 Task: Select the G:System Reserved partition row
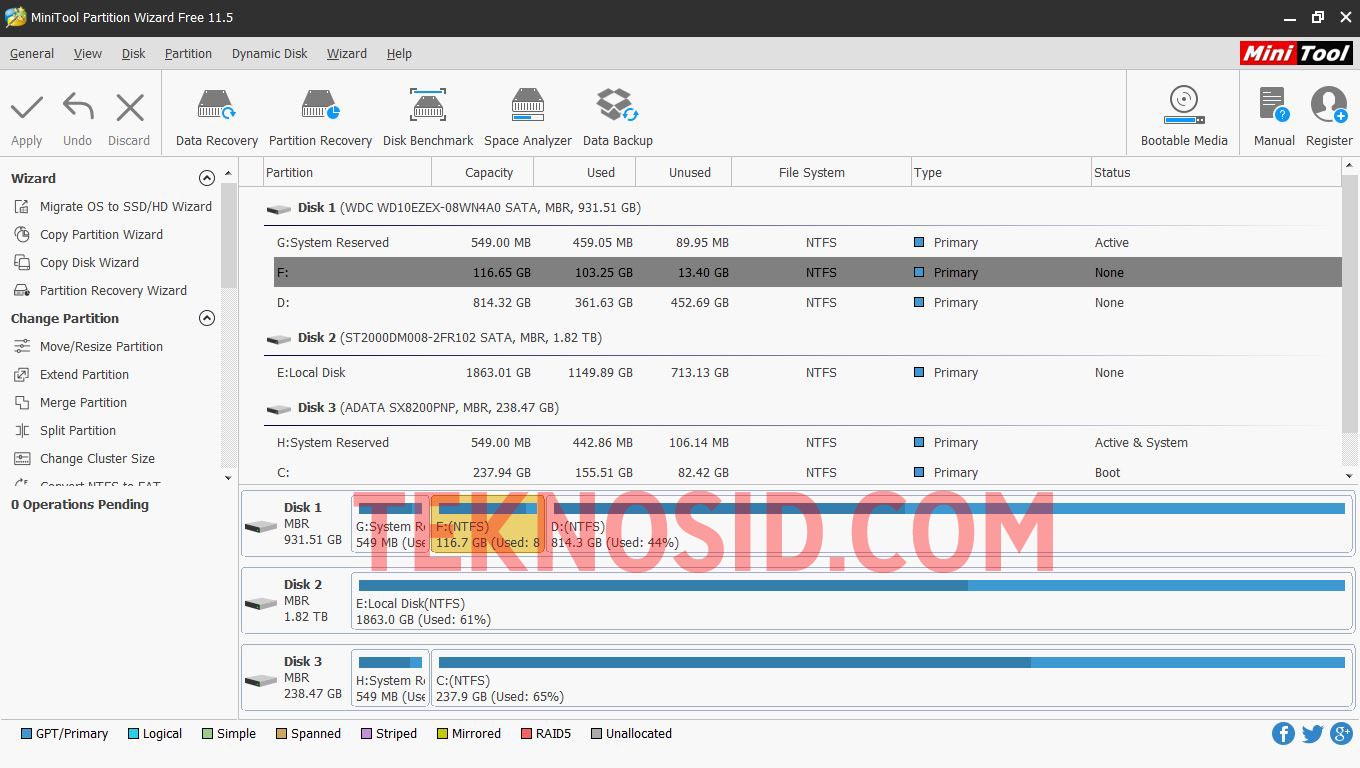coord(808,243)
